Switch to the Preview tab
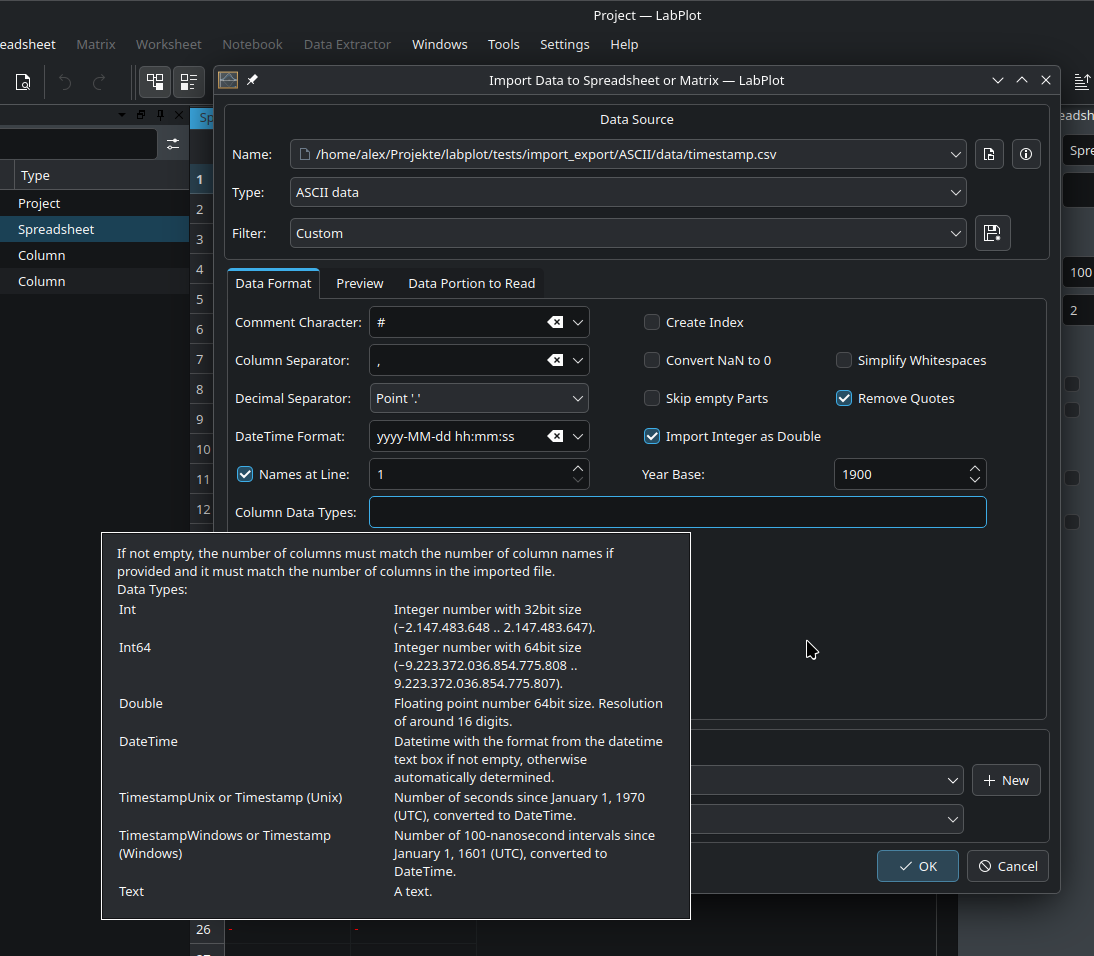Viewport: 1094px width, 956px height. coord(359,283)
